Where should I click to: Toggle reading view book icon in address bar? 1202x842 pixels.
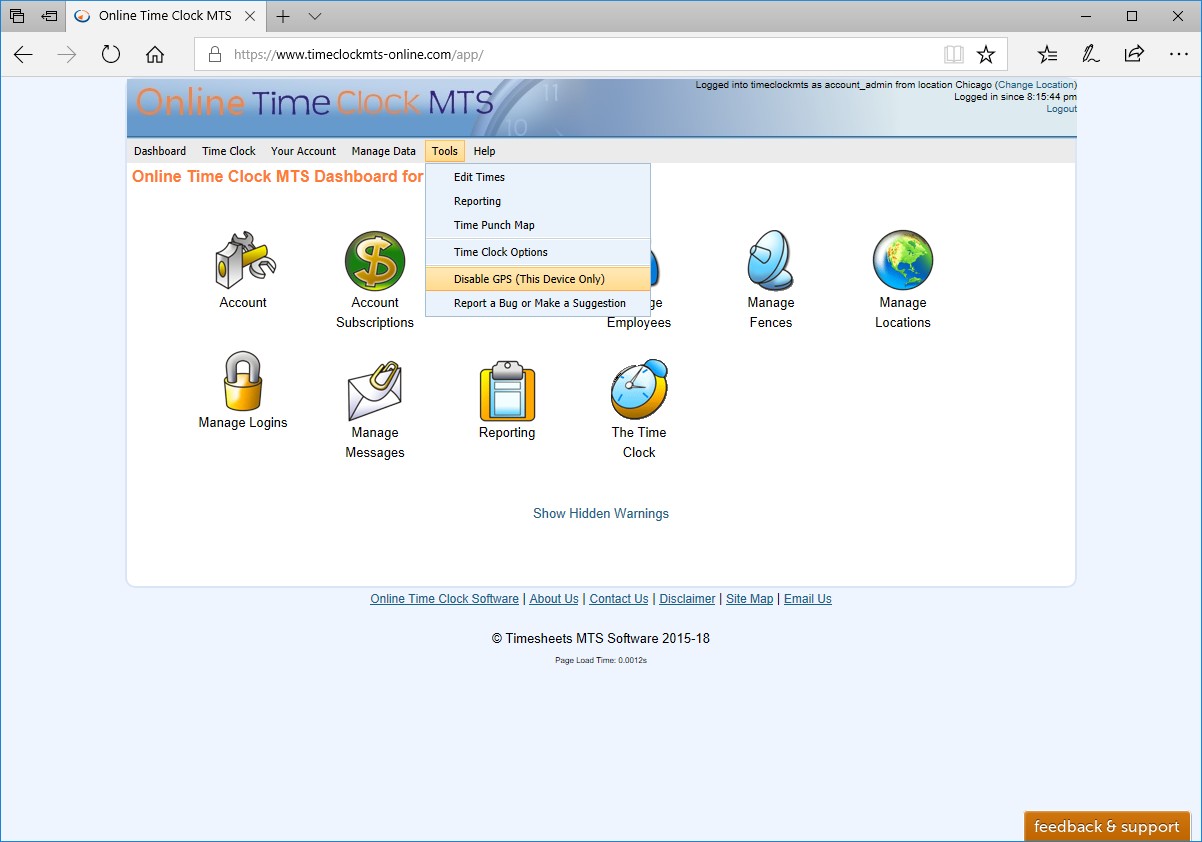(953, 54)
